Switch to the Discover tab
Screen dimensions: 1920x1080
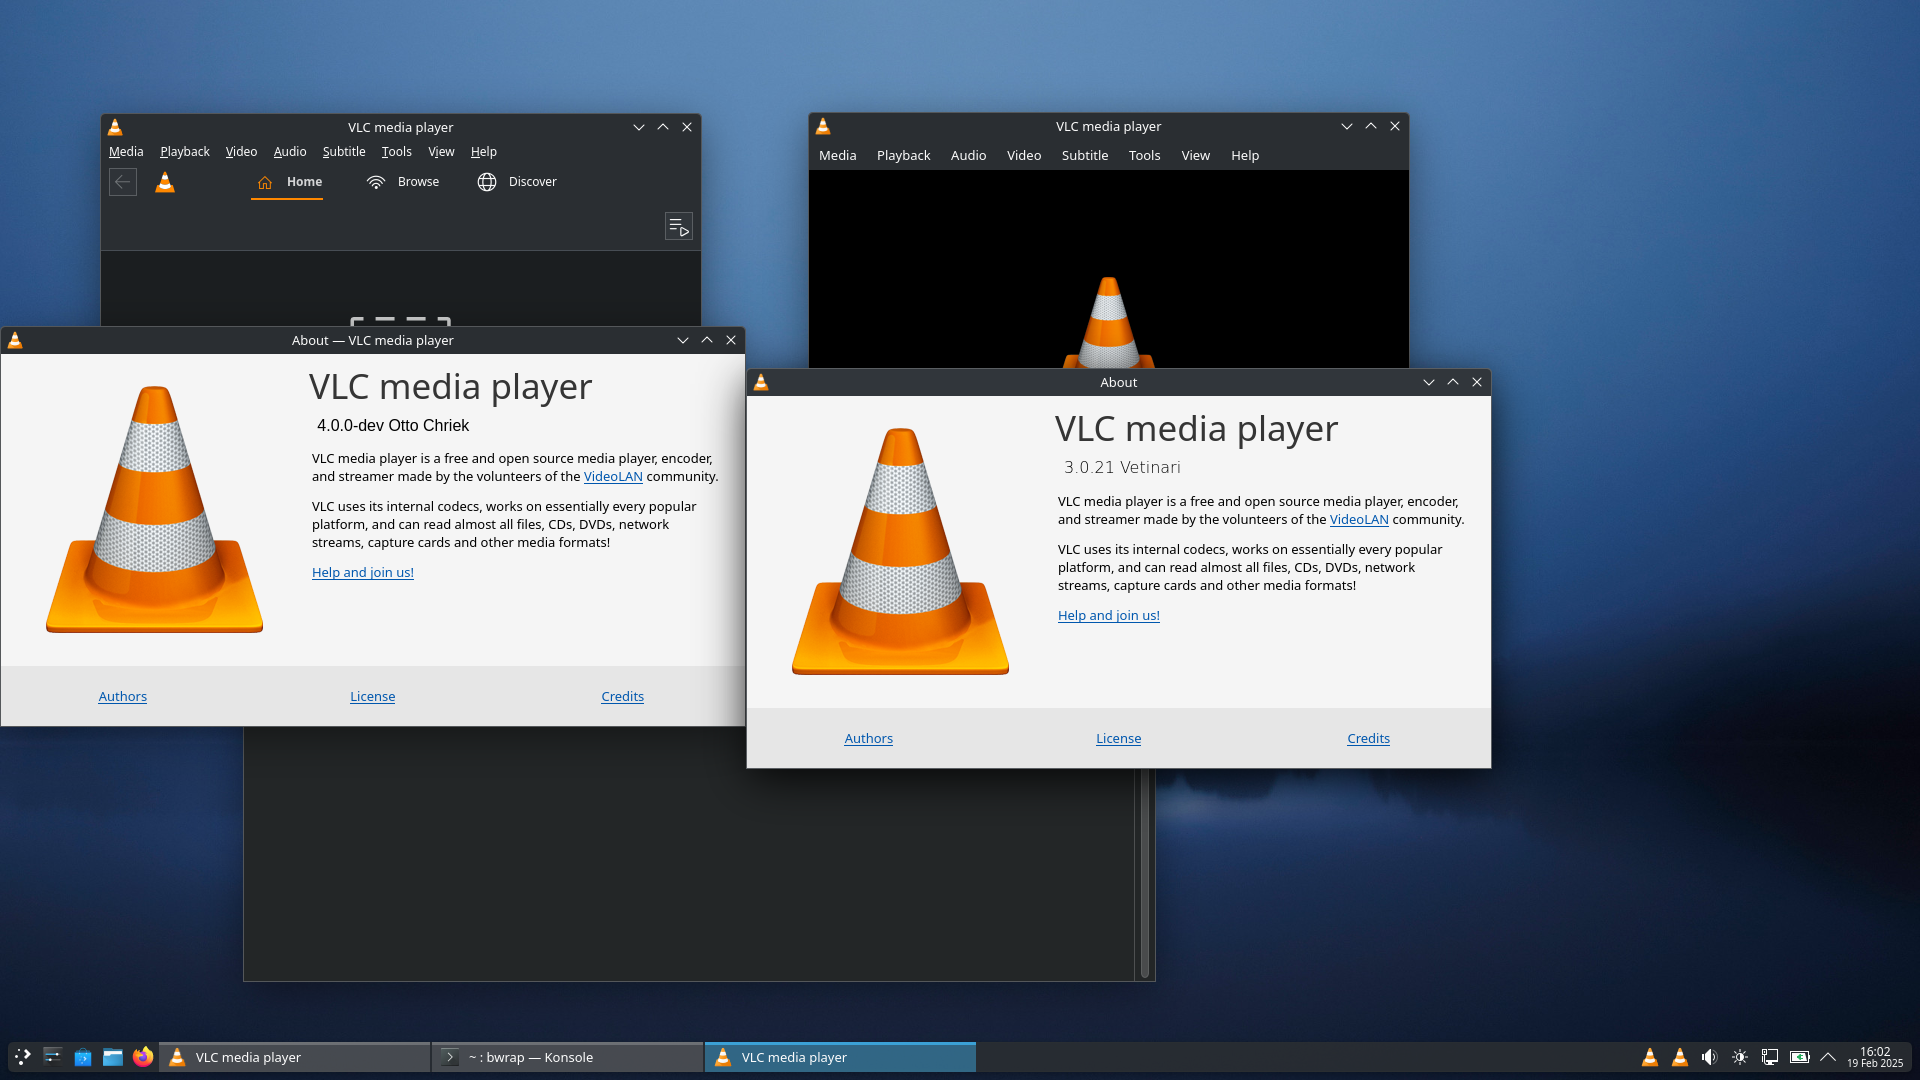pyautogui.click(x=517, y=182)
